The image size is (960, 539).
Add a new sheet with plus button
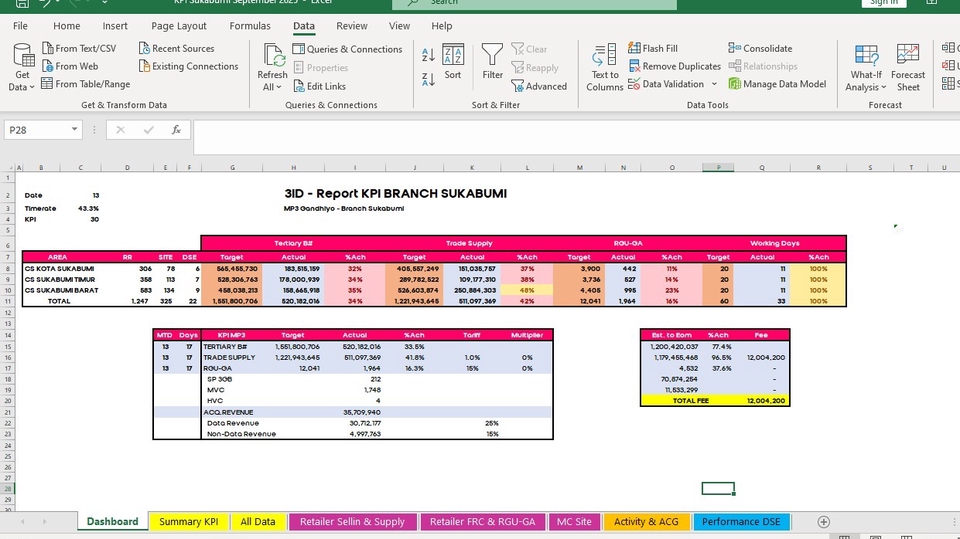point(823,522)
